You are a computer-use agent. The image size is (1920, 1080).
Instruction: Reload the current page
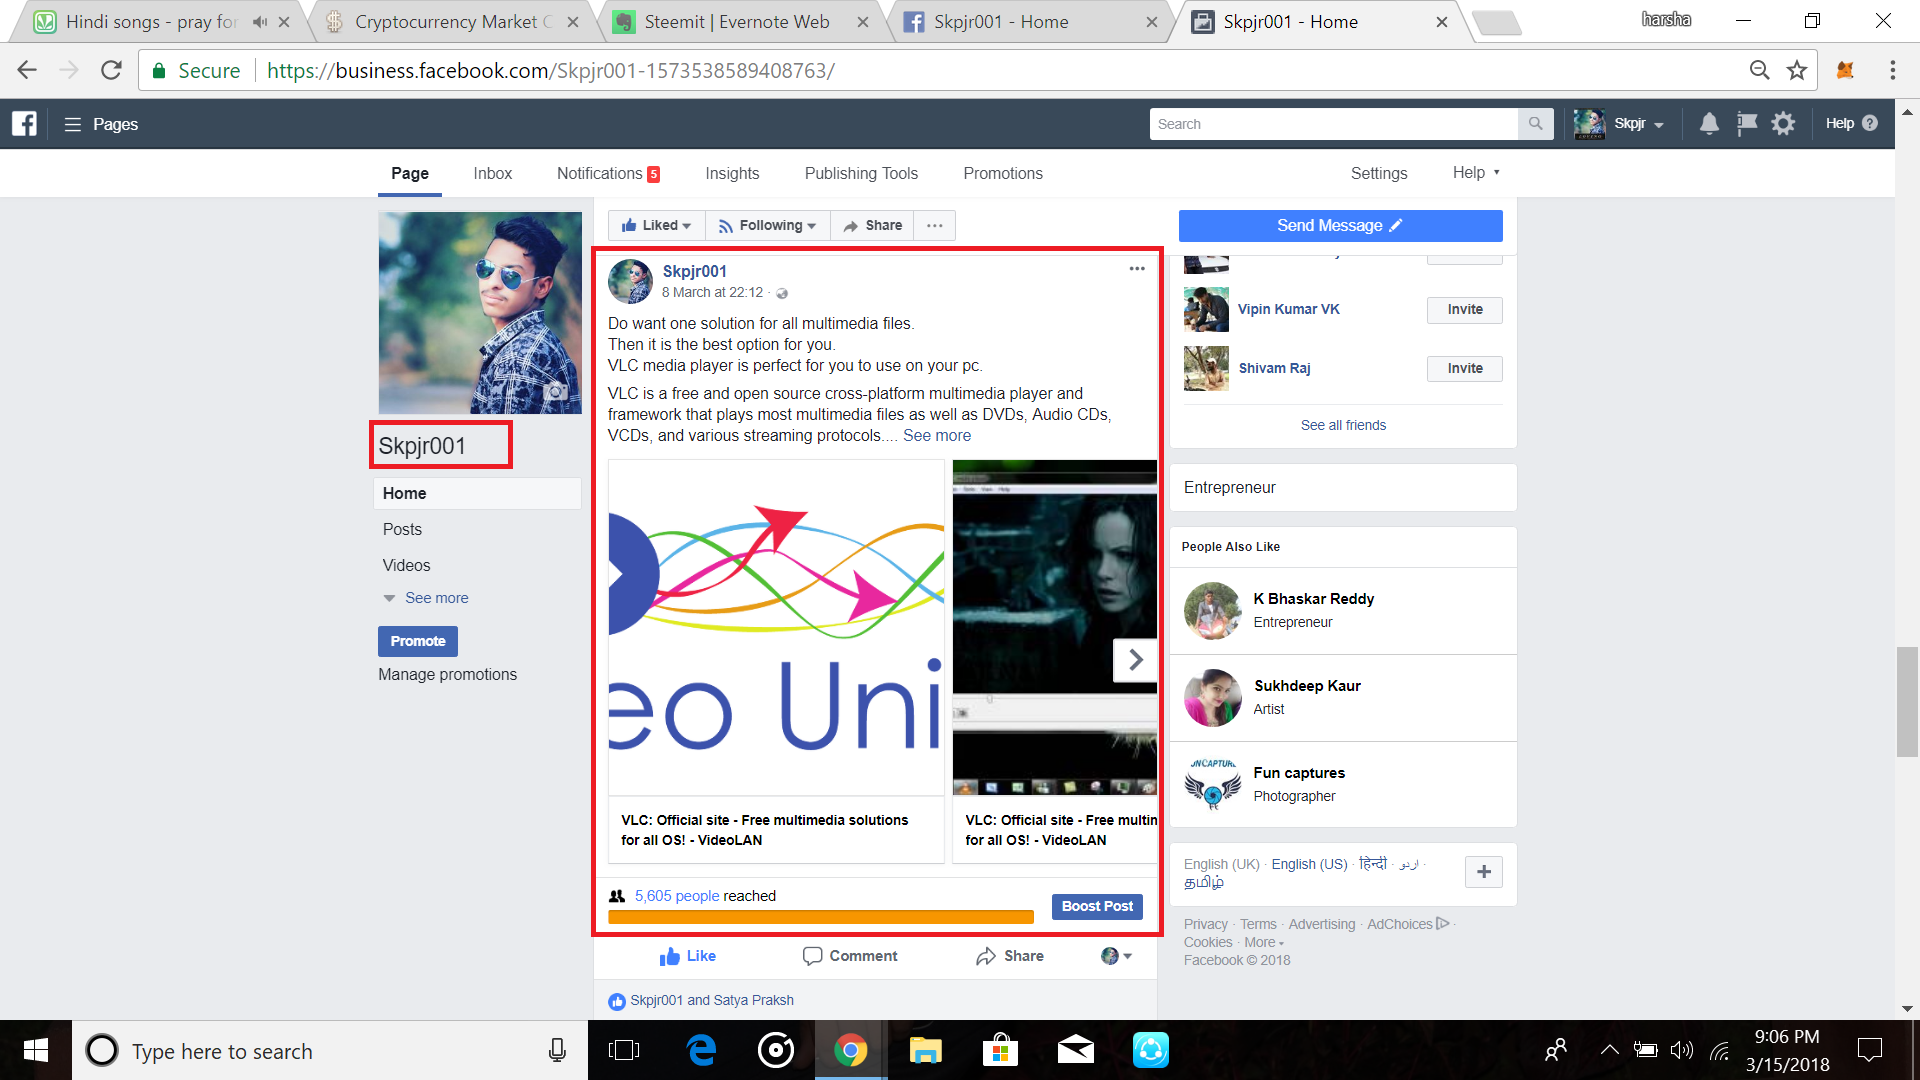coord(111,70)
